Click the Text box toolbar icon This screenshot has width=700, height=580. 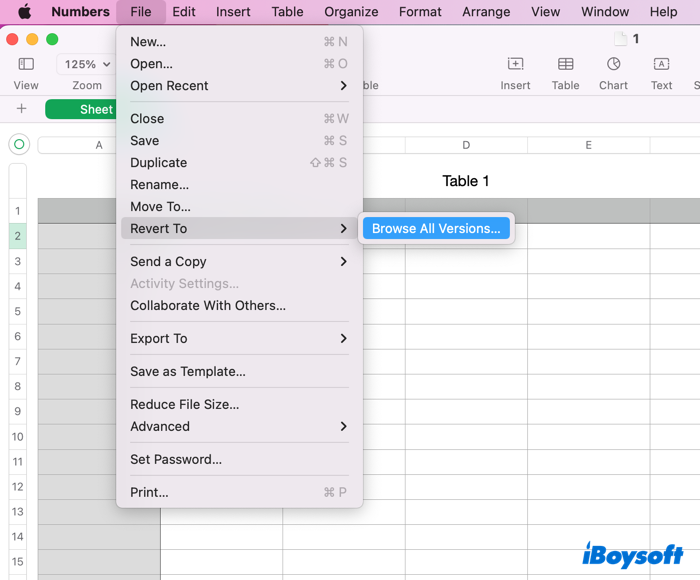[661, 64]
